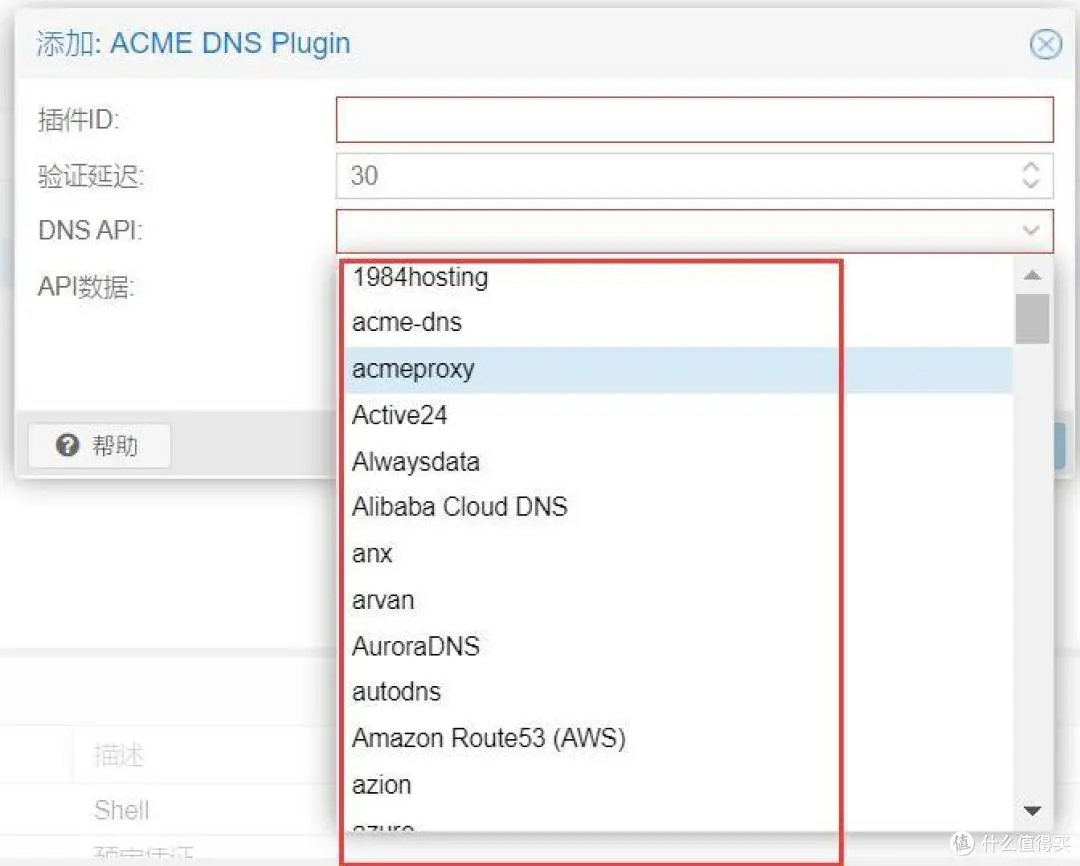
Task: Collapse the DNS API dropdown arrow
Action: click(x=1031, y=231)
